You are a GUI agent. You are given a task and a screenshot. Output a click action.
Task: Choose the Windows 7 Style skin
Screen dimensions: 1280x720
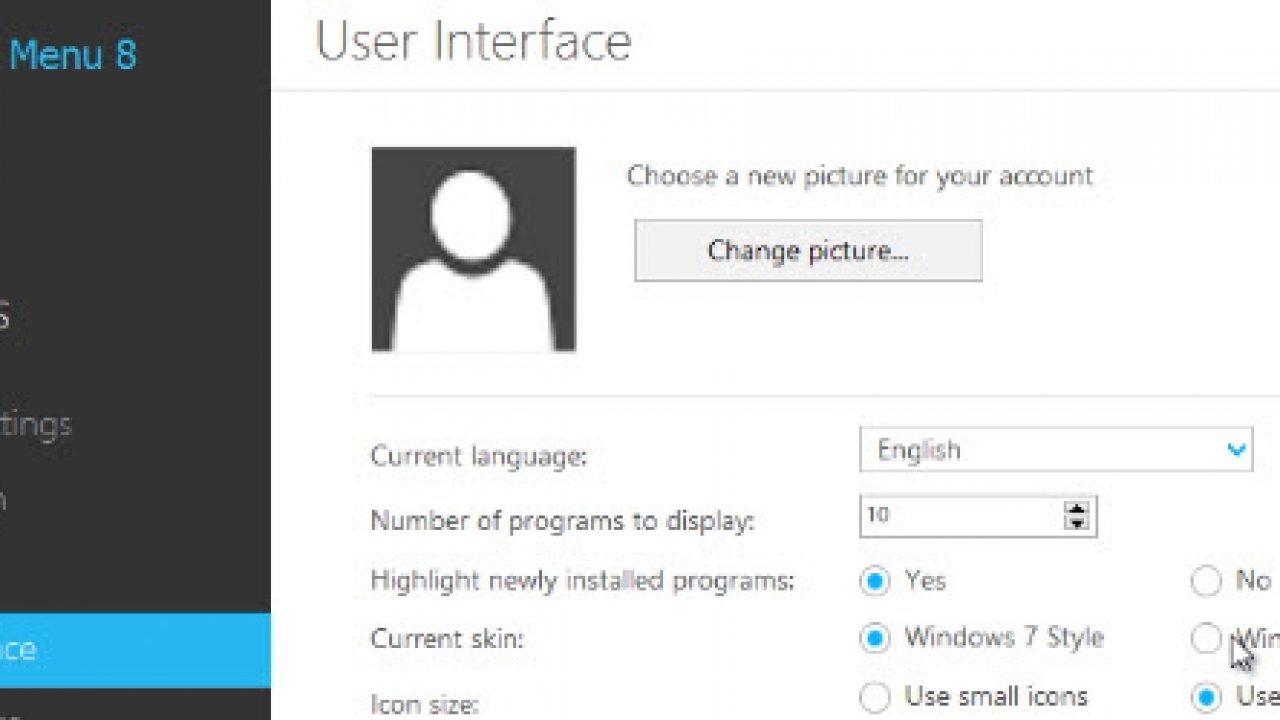pyautogui.click(x=875, y=638)
